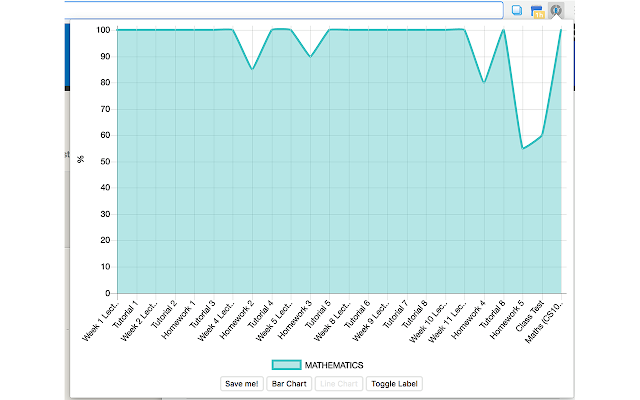Click the 'Homework 1' axis label
The image size is (640, 400).
tap(178, 320)
